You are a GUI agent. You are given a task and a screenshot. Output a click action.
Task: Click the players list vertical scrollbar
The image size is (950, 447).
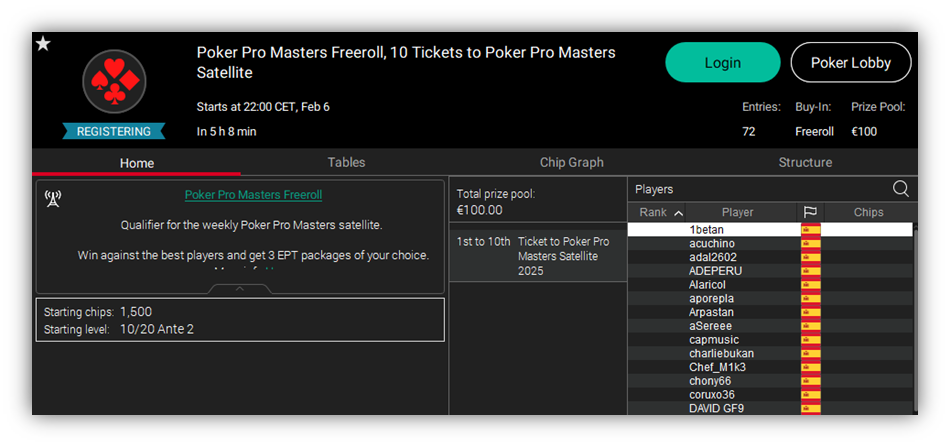[x=915, y=319]
